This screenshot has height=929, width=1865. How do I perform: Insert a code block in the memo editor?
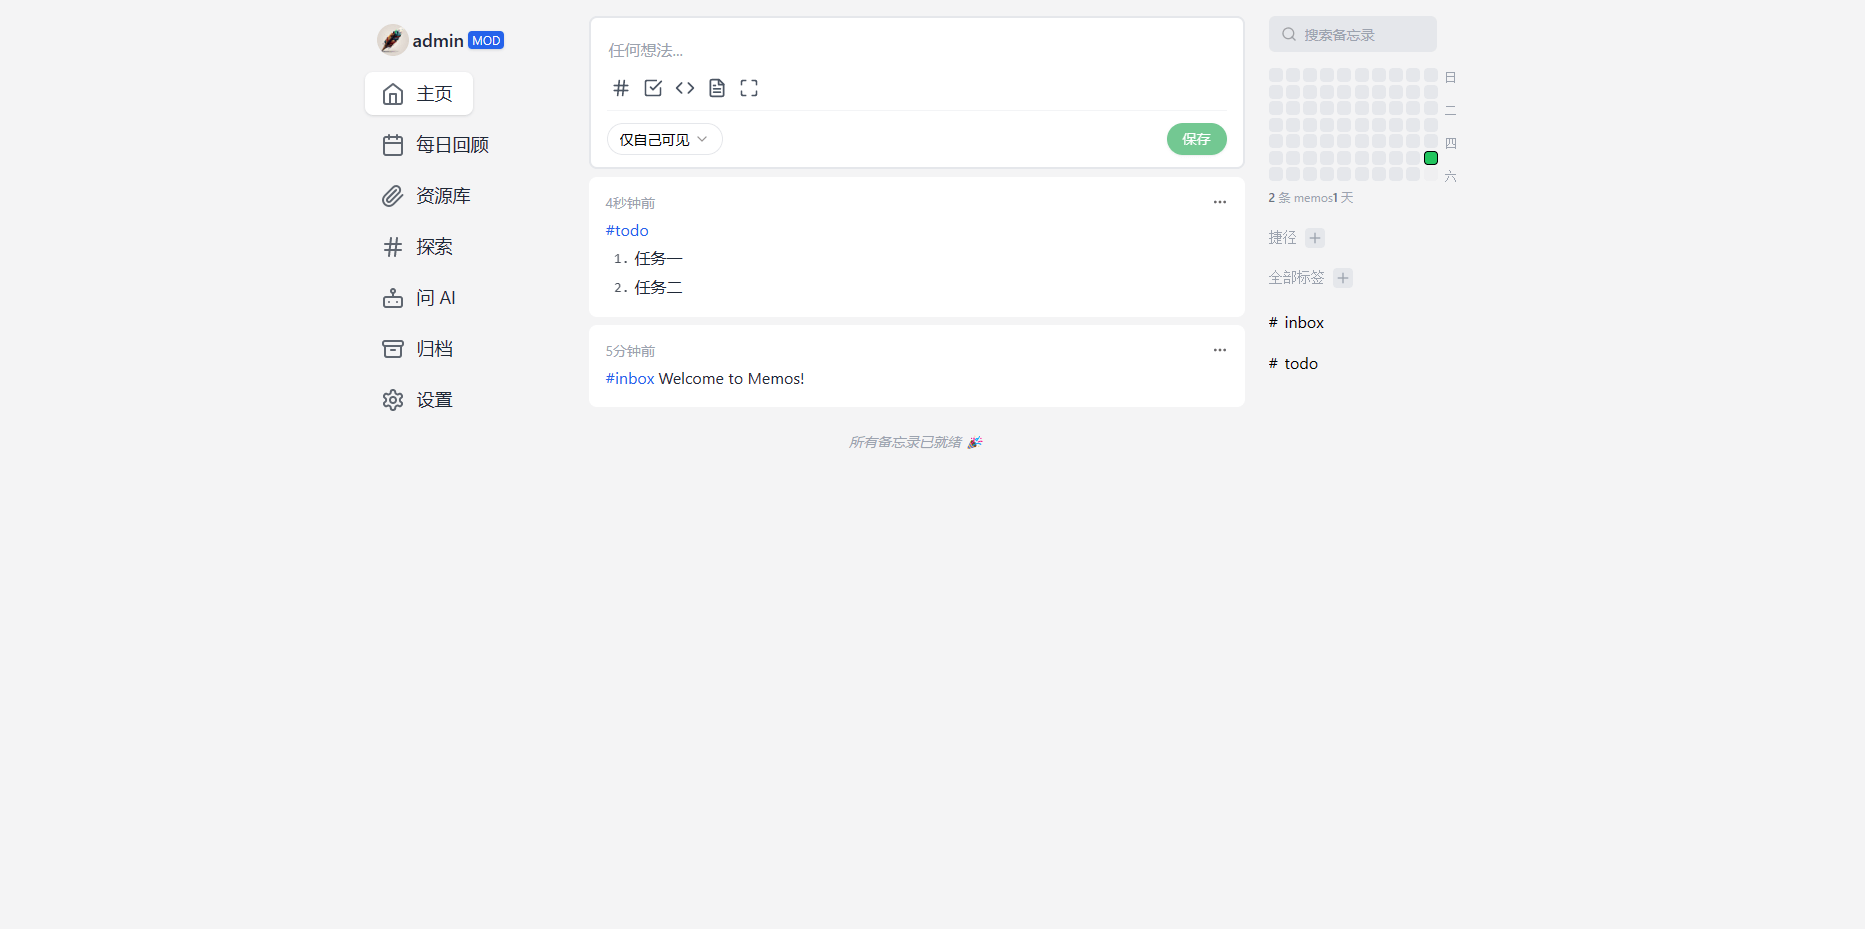[x=685, y=88]
